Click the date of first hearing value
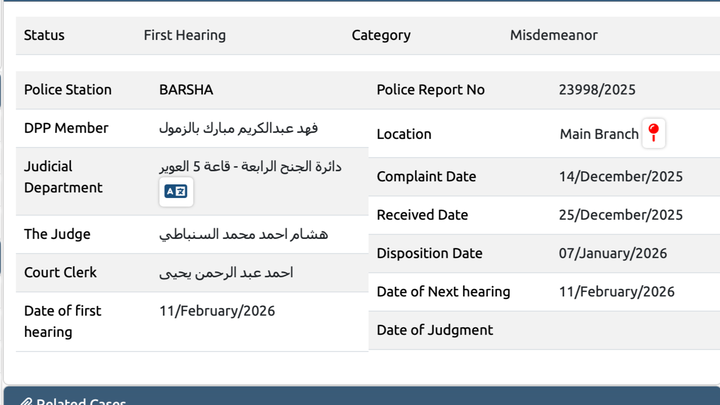The height and width of the screenshot is (405, 720). pos(217,311)
